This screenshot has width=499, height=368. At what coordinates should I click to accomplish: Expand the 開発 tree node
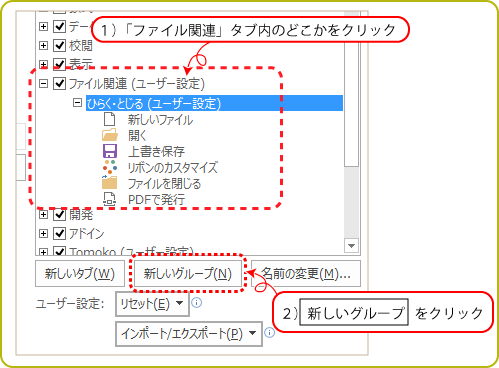[x=43, y=214]
